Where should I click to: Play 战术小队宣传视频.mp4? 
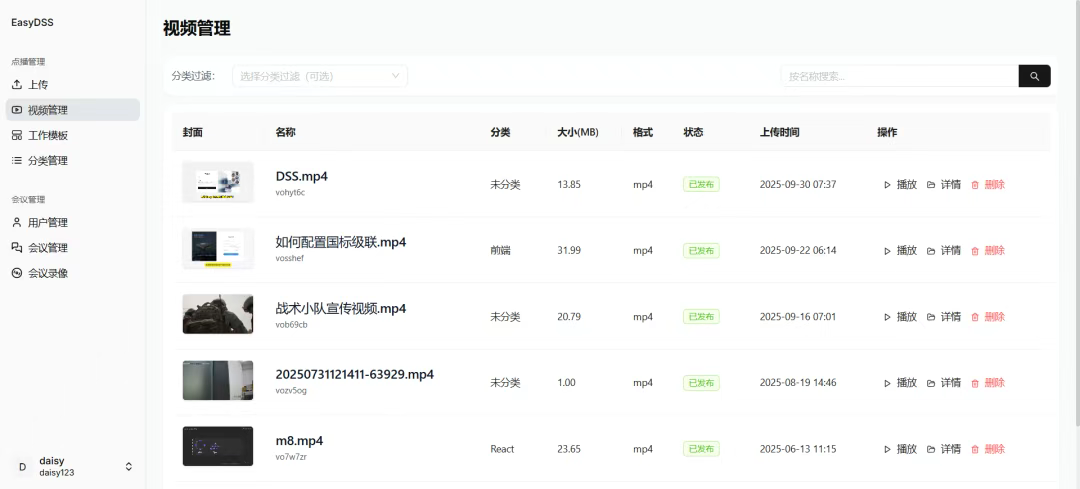click(900, 317)
